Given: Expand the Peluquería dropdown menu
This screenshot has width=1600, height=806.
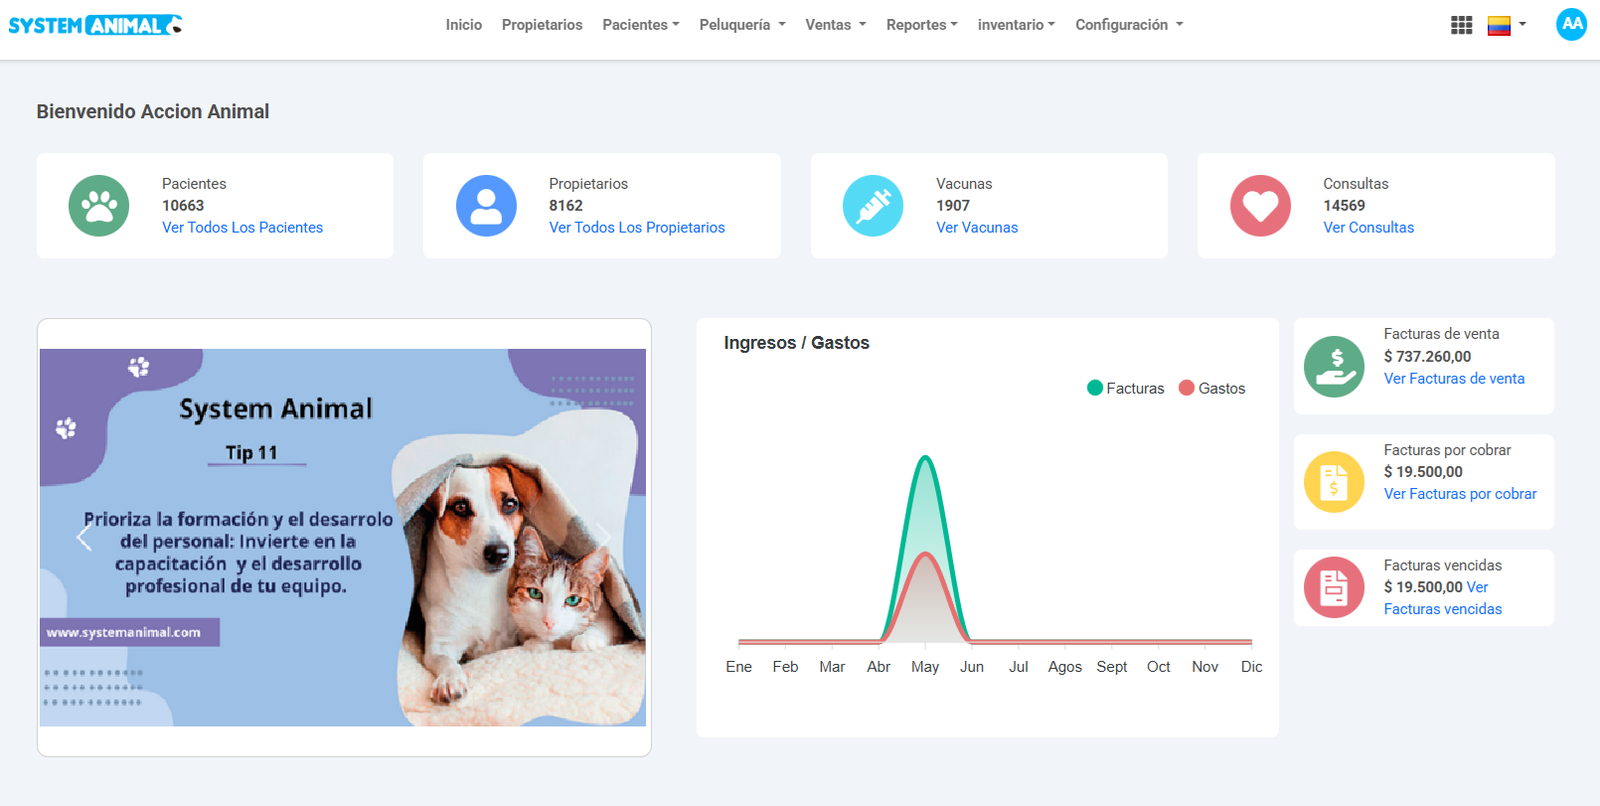Looking at the screenshot, I should pyautogui.click(x=742, y=25).
